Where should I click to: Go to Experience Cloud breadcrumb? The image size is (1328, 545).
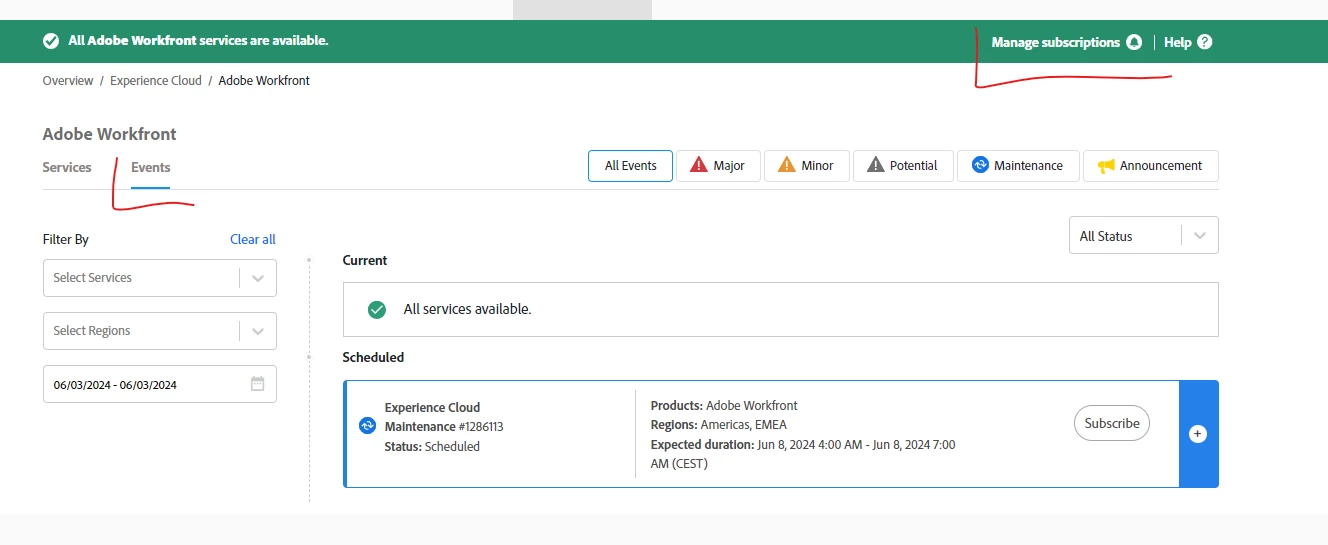tap(156, 80)
